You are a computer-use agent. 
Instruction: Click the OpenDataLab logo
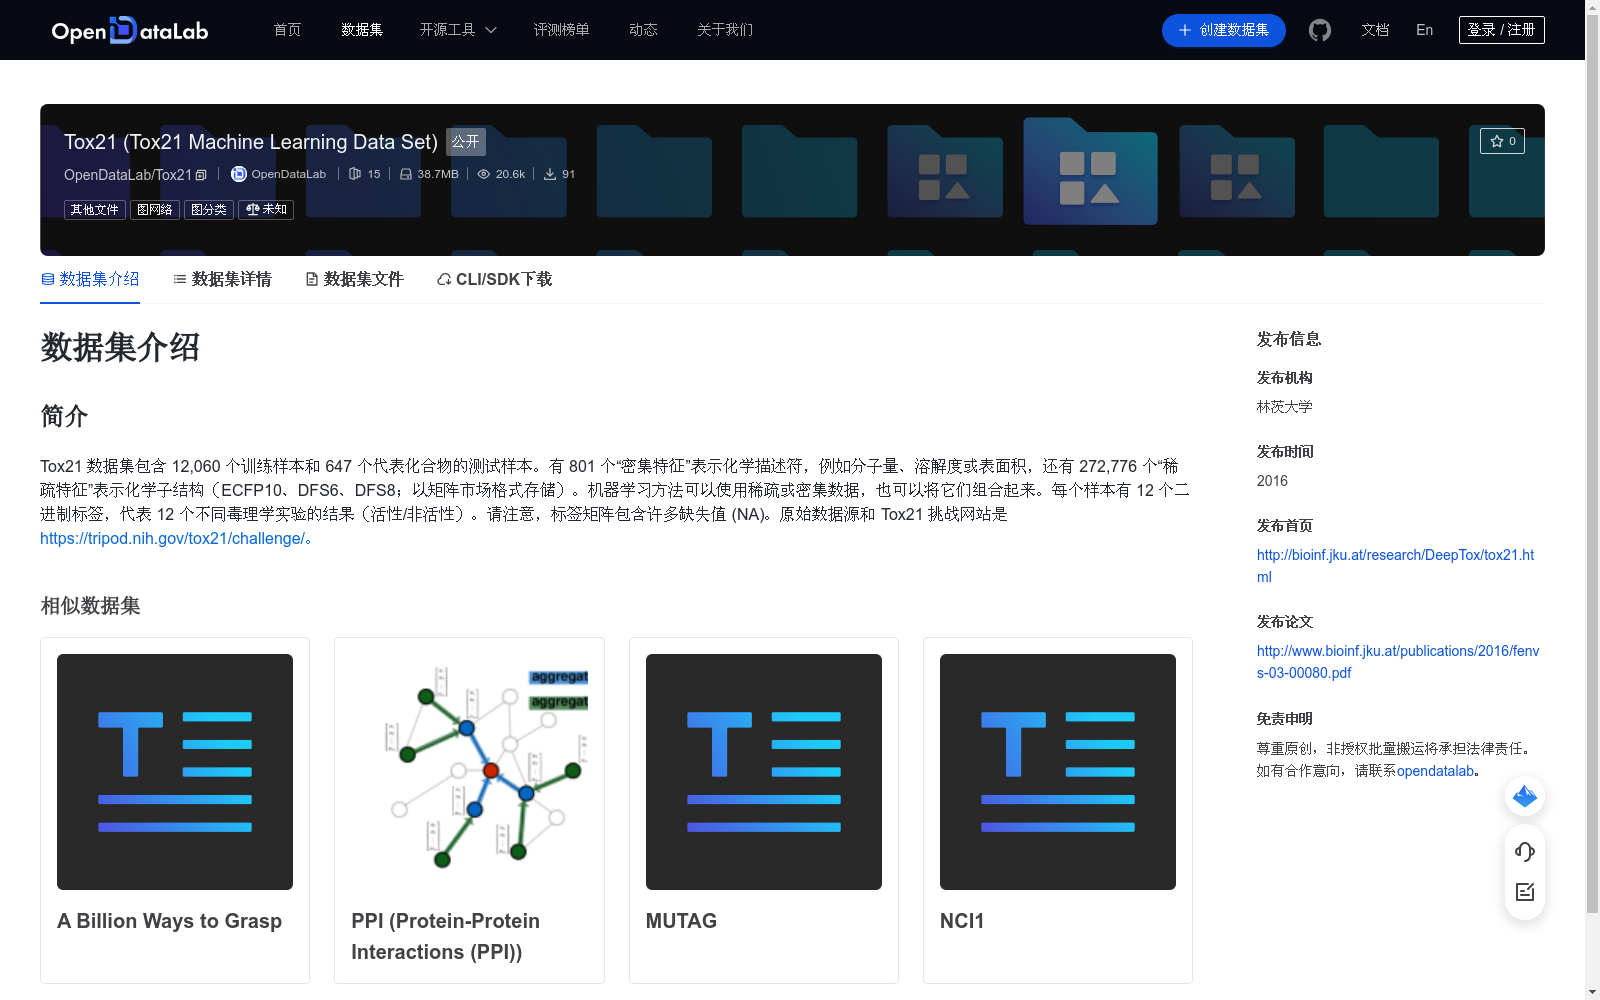(130, 30)
